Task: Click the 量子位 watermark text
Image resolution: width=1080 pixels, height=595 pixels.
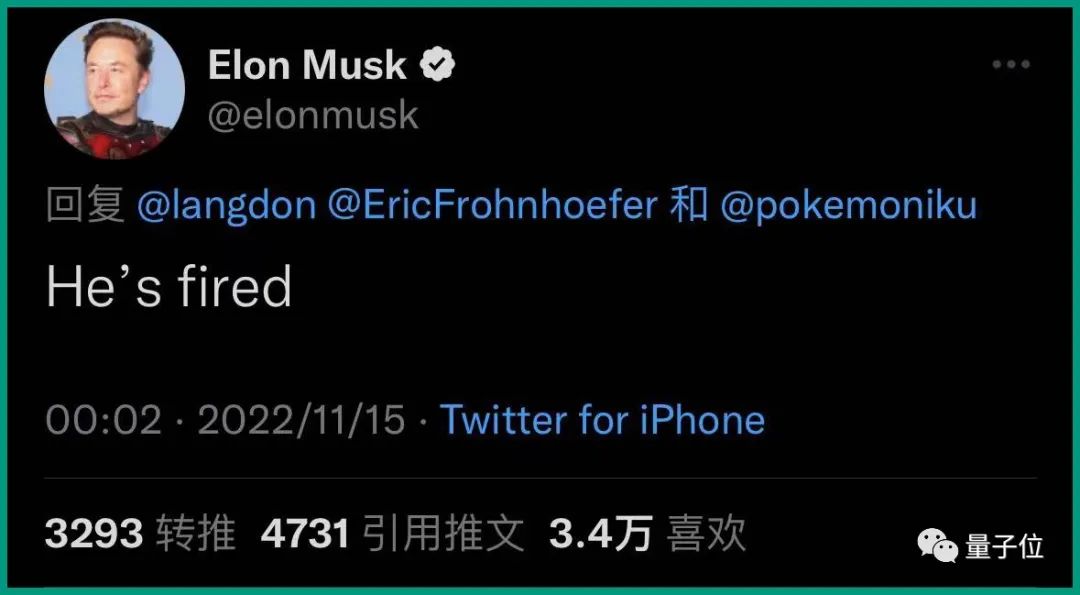Action: 1004,546
